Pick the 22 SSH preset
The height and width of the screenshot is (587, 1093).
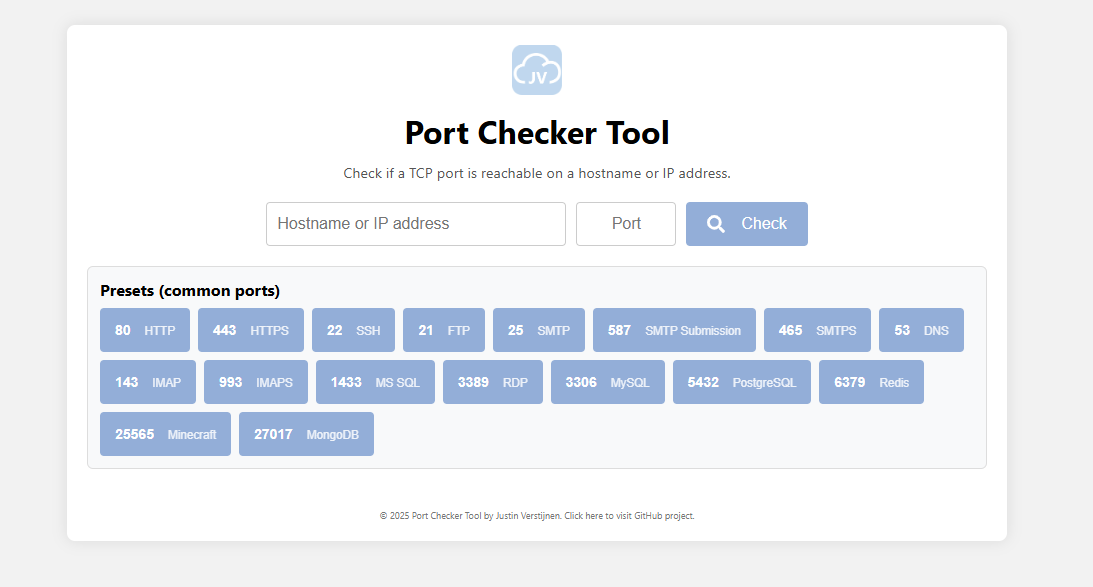point(353,330)
